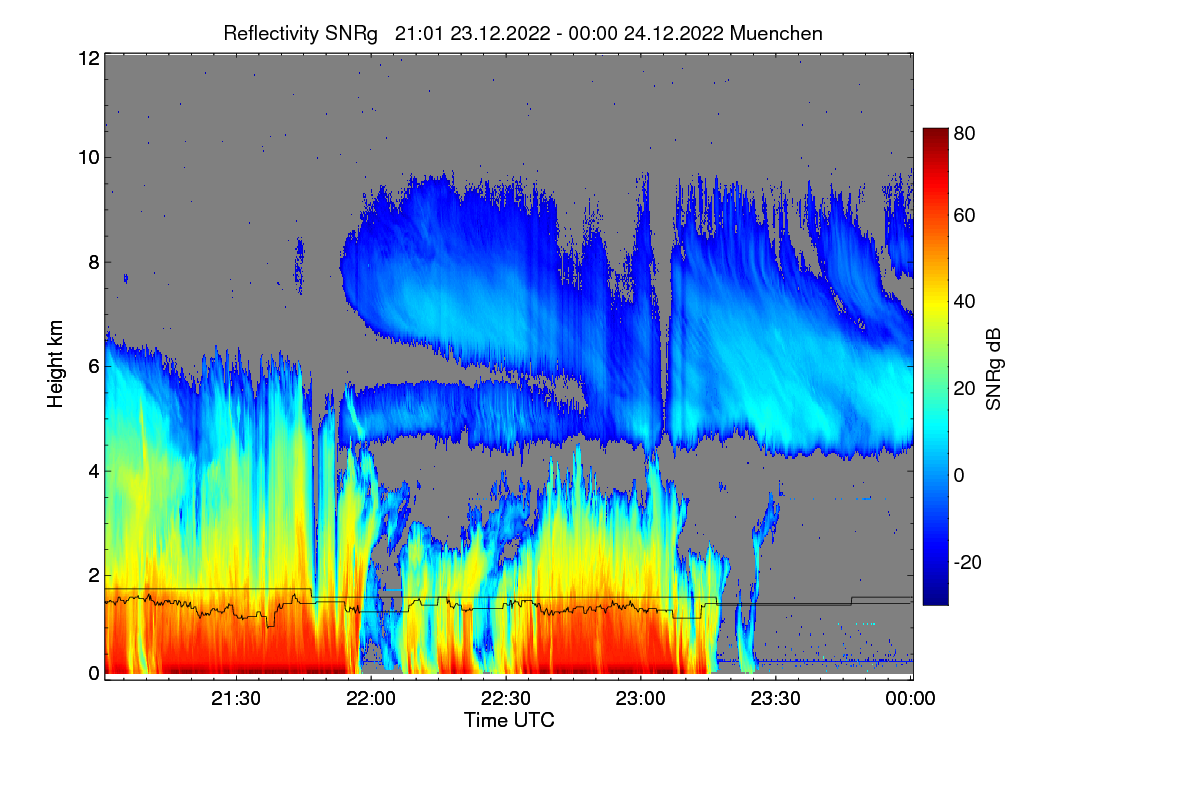Image resolution: width=1200 pixels, height=800 pixels.
Task: Click the 'Time UTC' axis label
Action: (x=509, y=720)
